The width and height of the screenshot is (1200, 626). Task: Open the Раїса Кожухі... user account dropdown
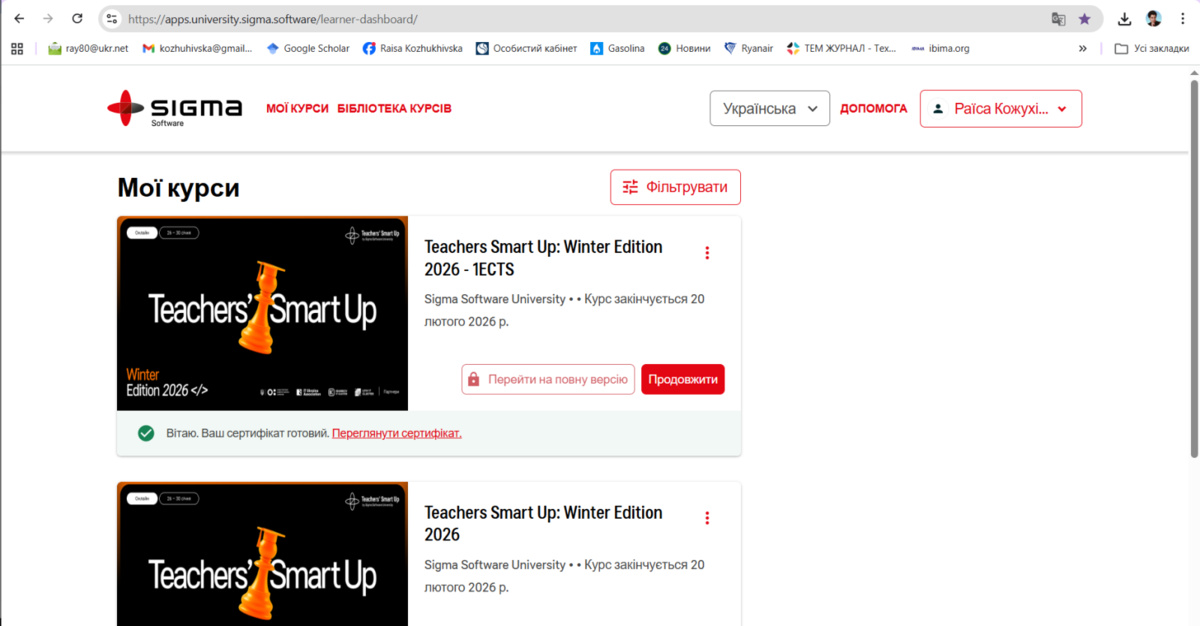1000,109
